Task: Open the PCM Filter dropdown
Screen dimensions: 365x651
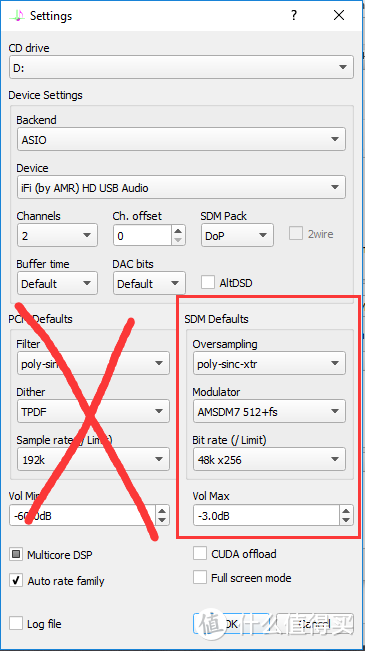Action: pyautogui.click(x=93, y=363)
